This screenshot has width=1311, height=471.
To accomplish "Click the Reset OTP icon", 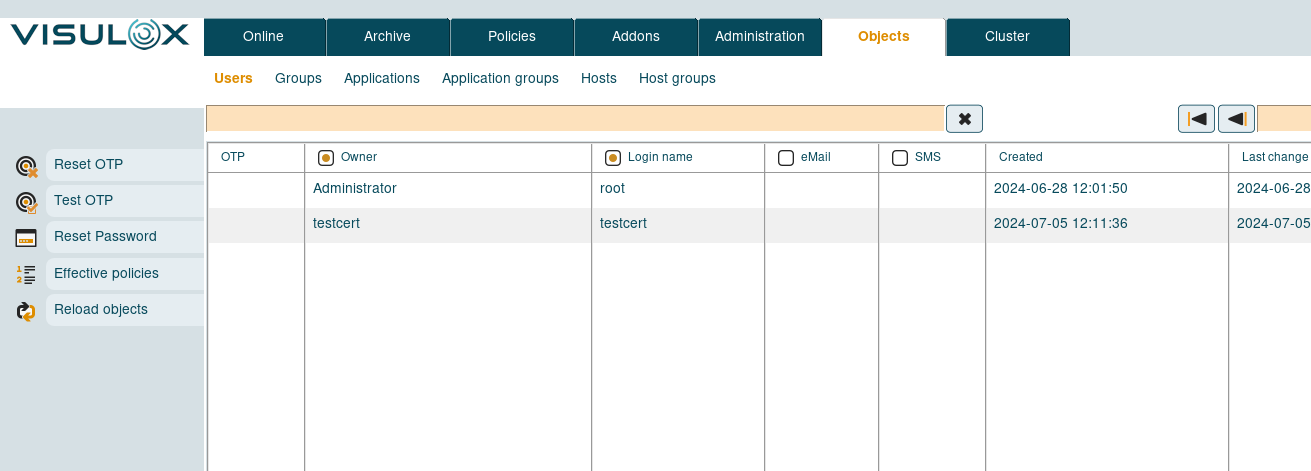I will 27,166.
